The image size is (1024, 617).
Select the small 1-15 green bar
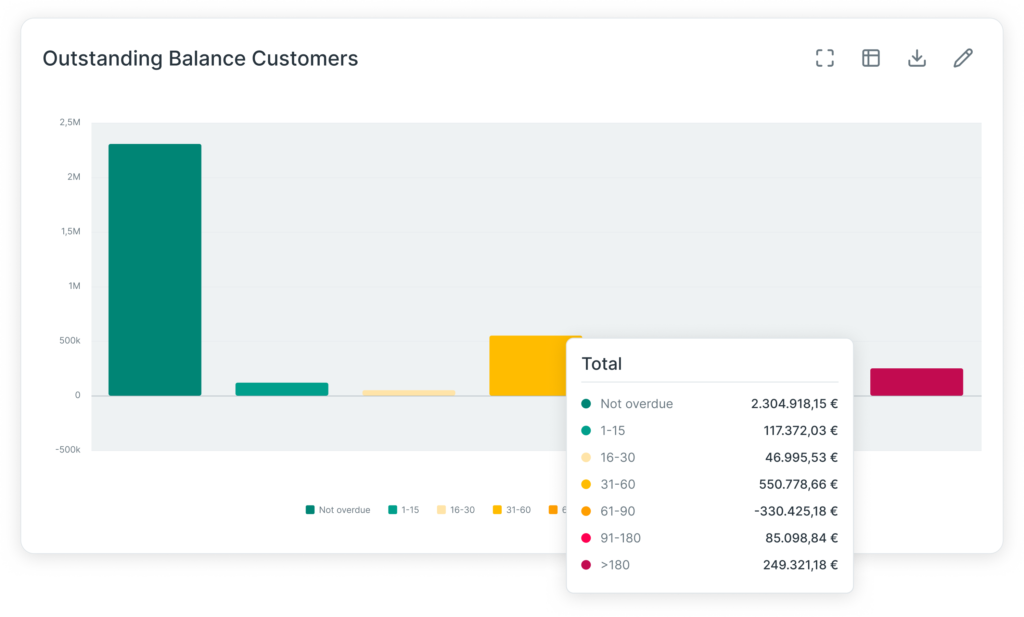281,389
